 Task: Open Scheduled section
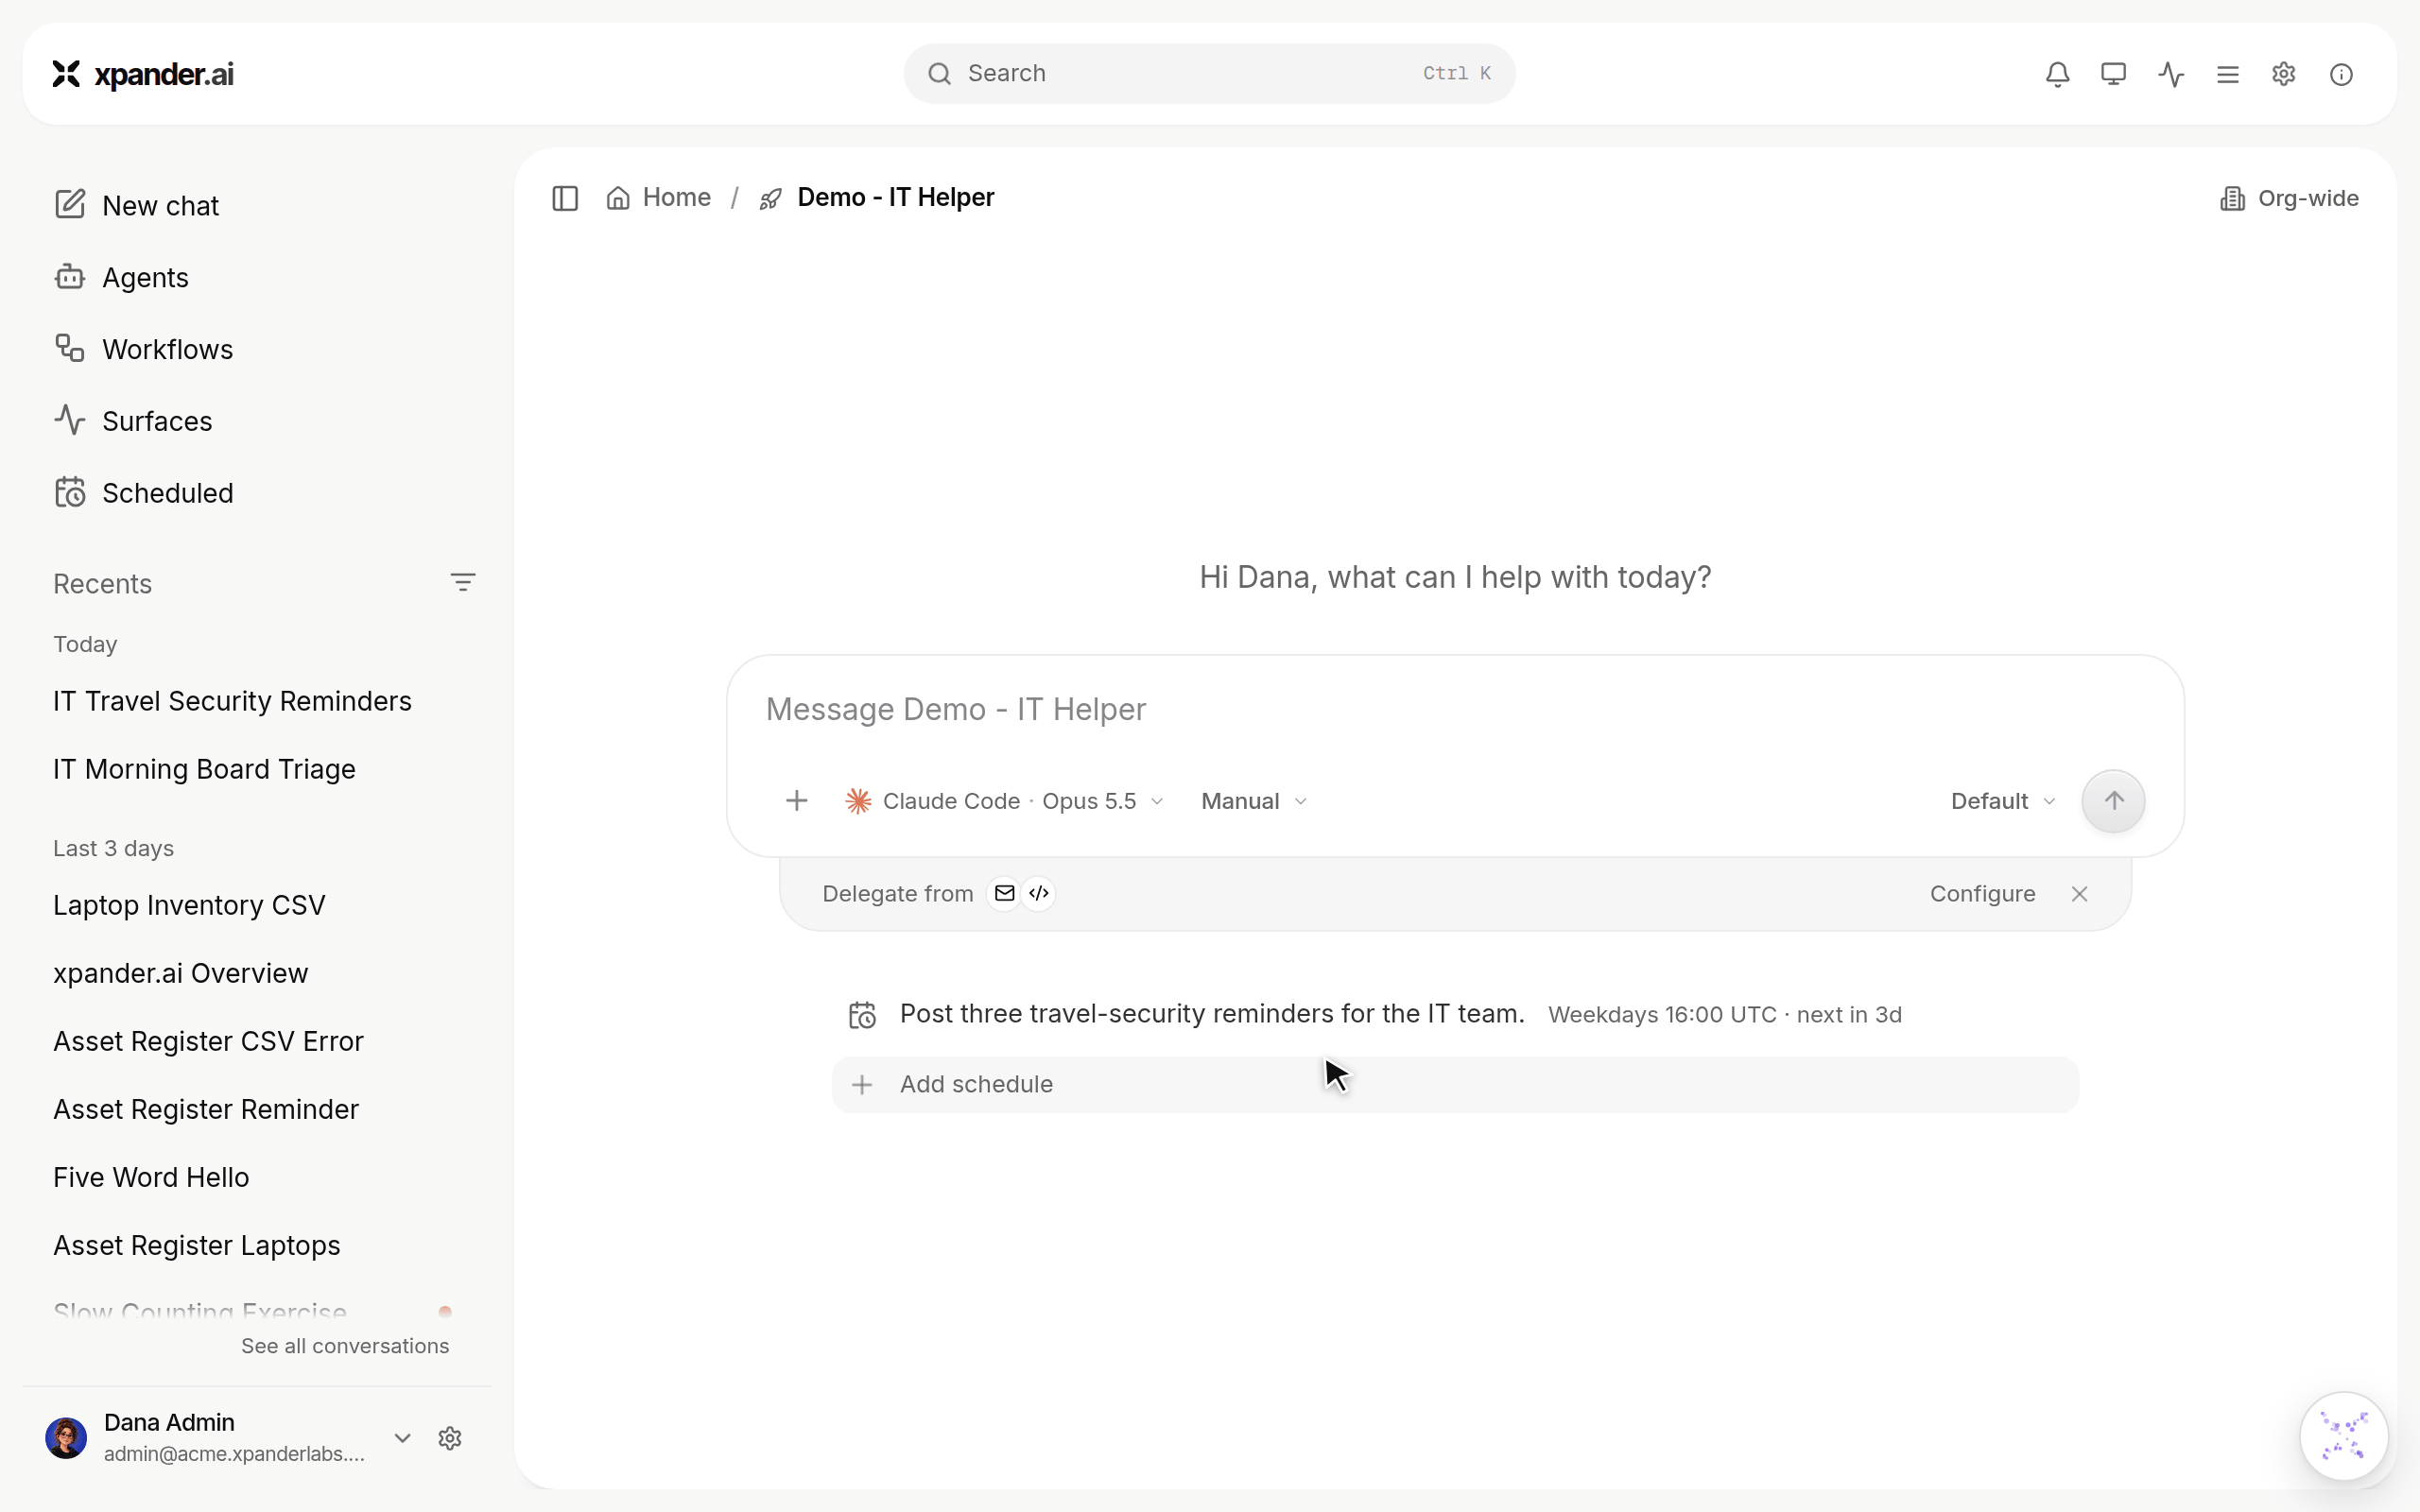(143, 493)
